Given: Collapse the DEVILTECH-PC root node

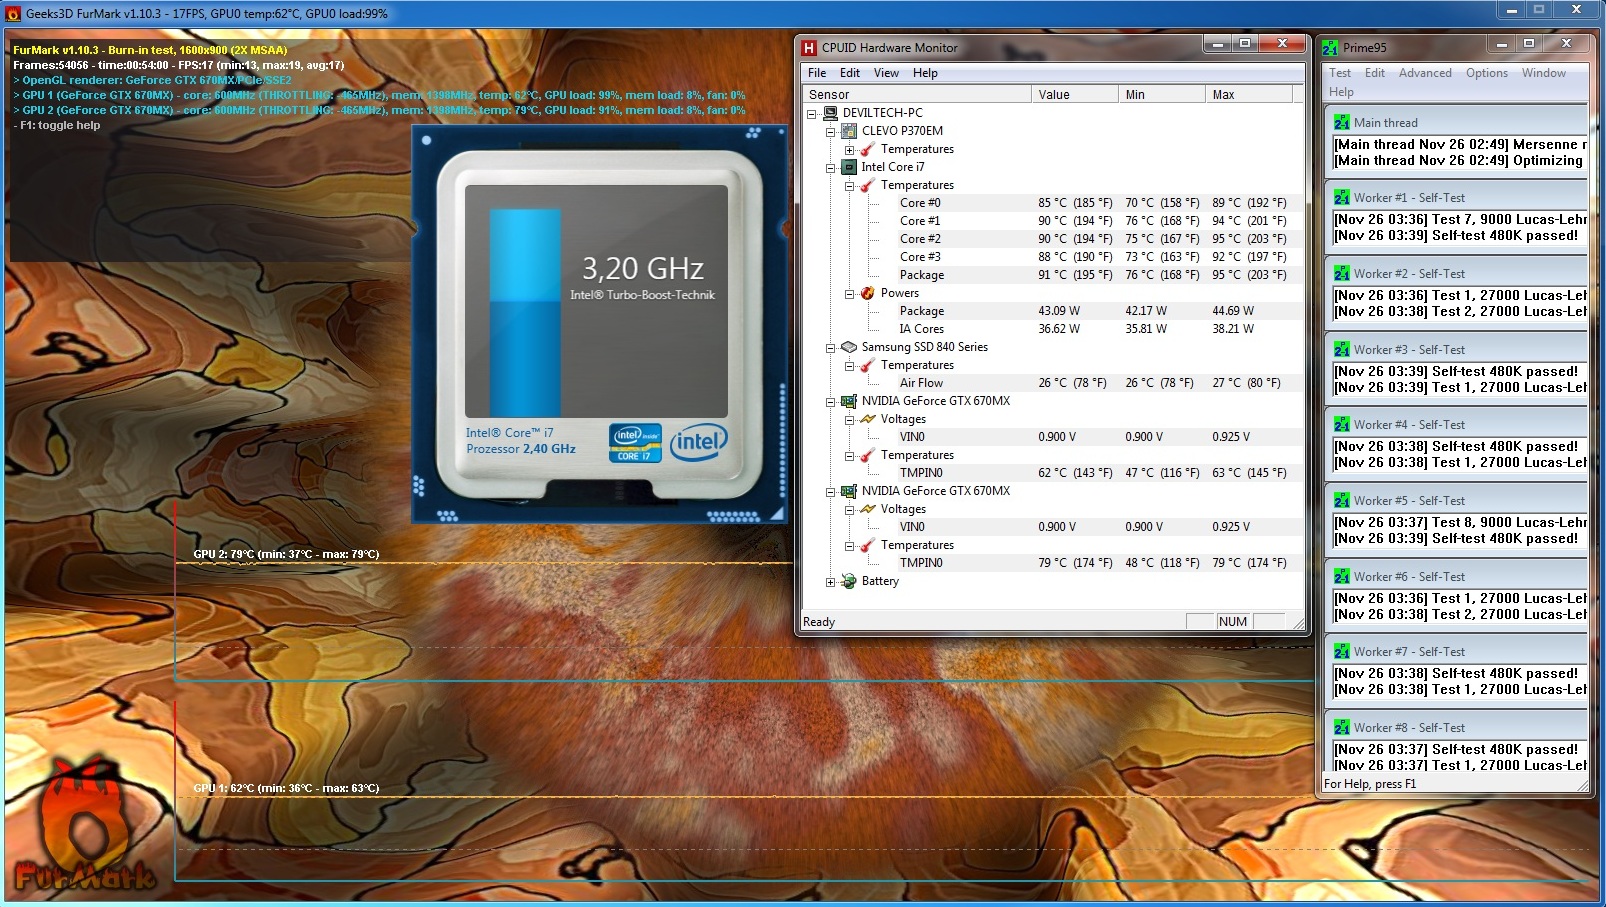Looking at the screenshot, I should (812, 114).
